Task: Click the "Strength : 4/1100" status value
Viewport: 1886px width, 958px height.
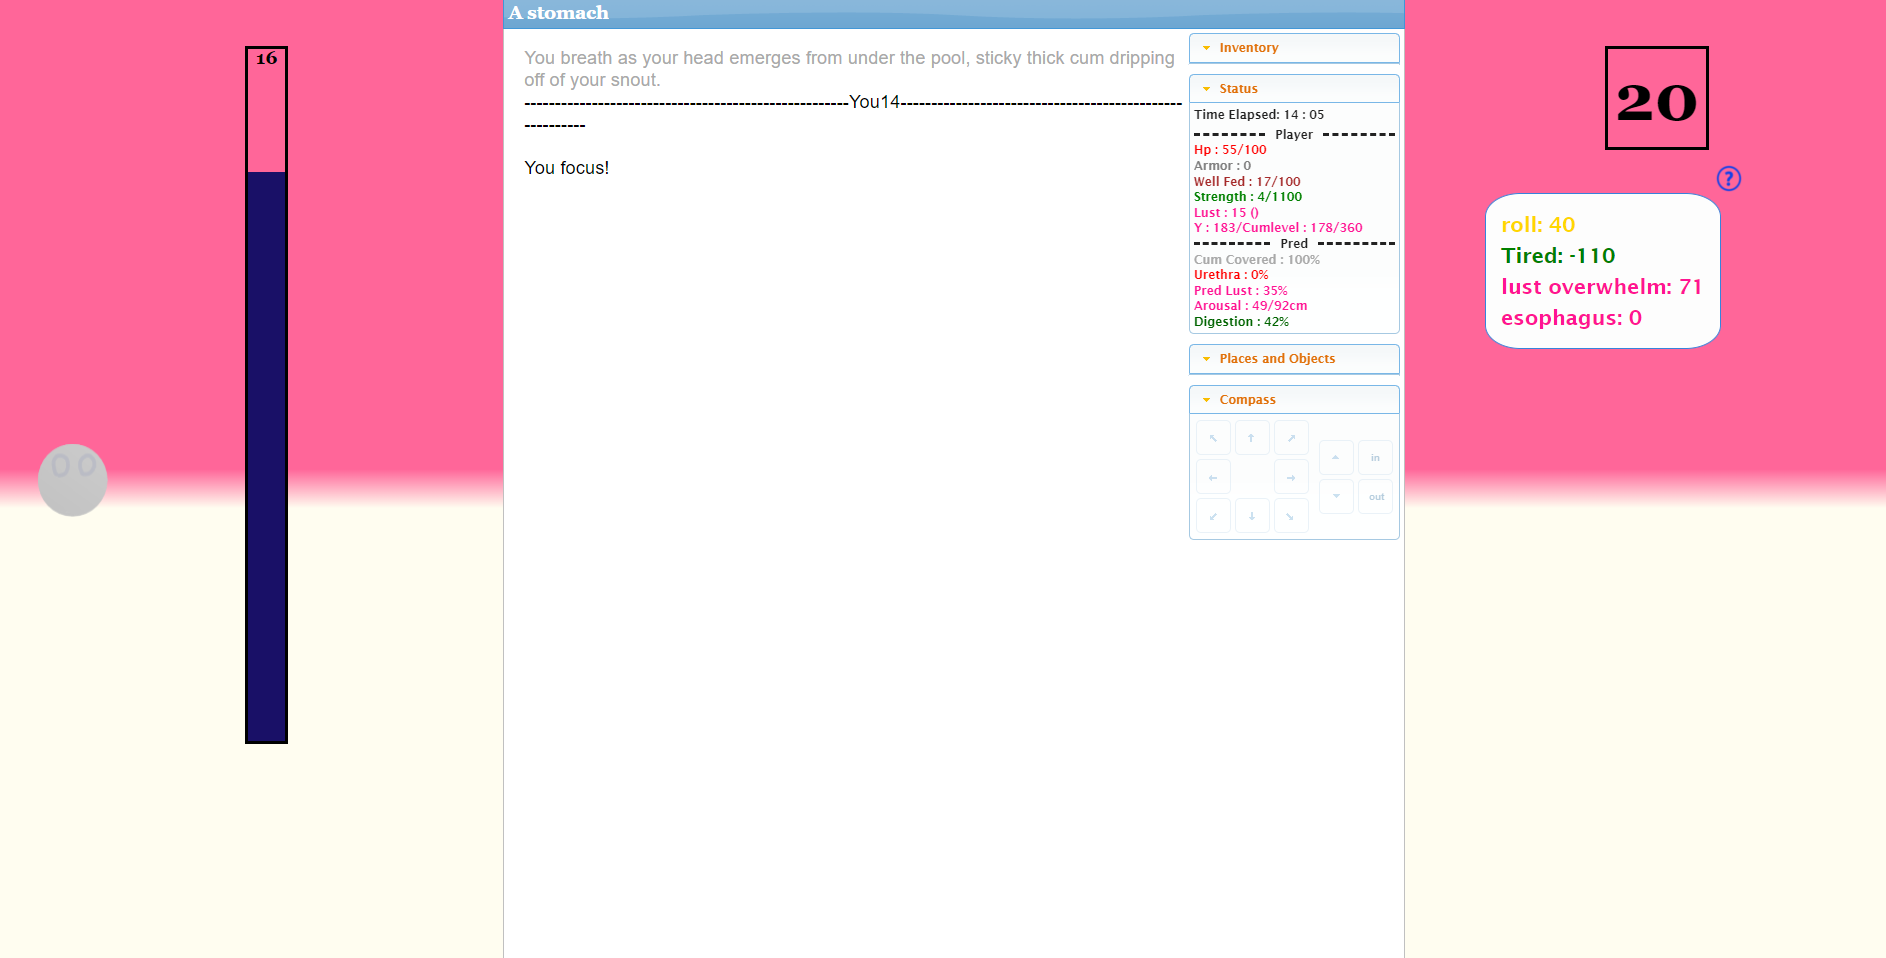Action: point(1248,197)
